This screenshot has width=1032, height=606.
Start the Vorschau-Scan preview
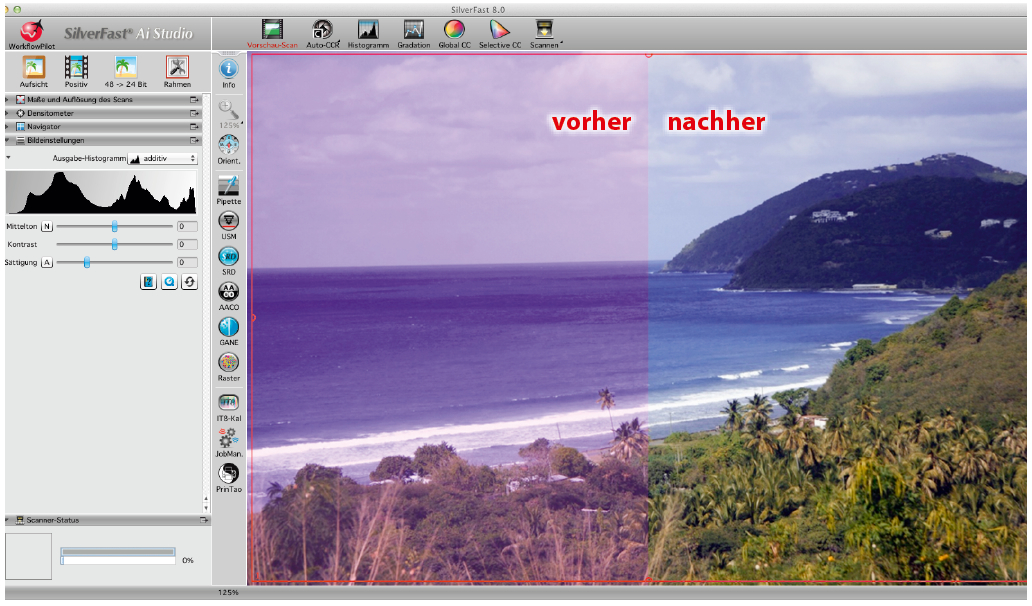coord(272,34)
